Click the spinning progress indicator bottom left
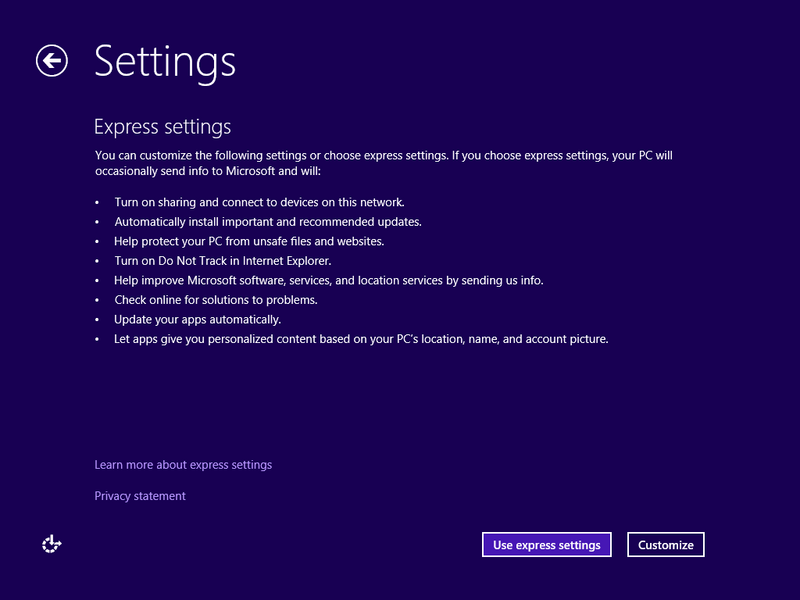 (50, 544)
